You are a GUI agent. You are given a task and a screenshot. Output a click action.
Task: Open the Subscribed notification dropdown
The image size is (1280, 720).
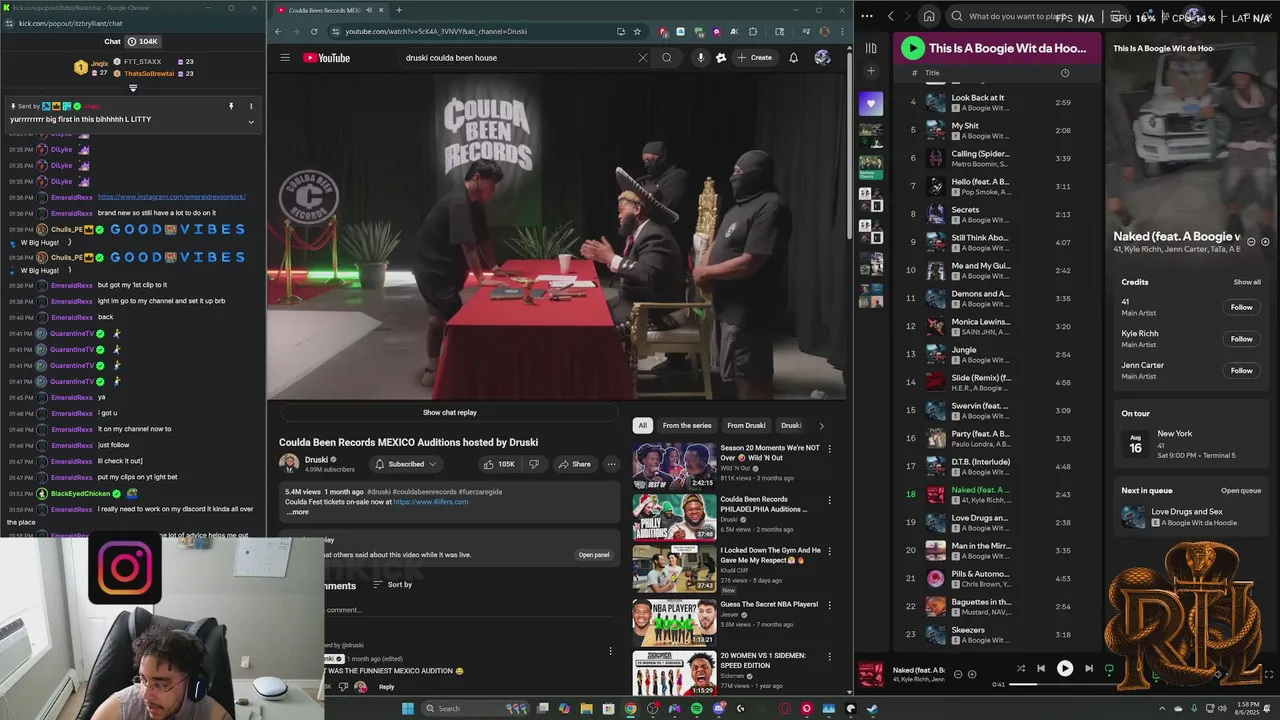406,464
